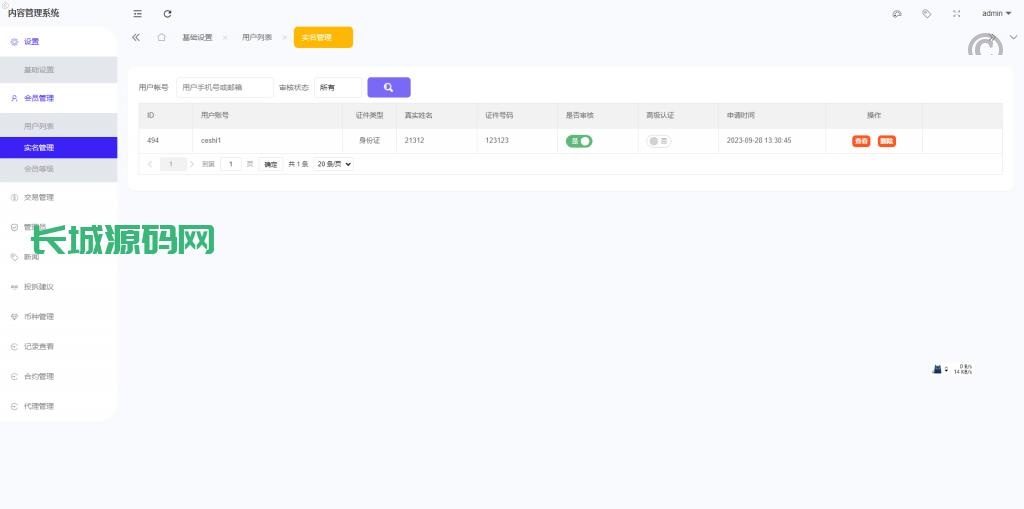Open the theme palette icon in header
The image size is (1024, 509).
pos(897,13)
